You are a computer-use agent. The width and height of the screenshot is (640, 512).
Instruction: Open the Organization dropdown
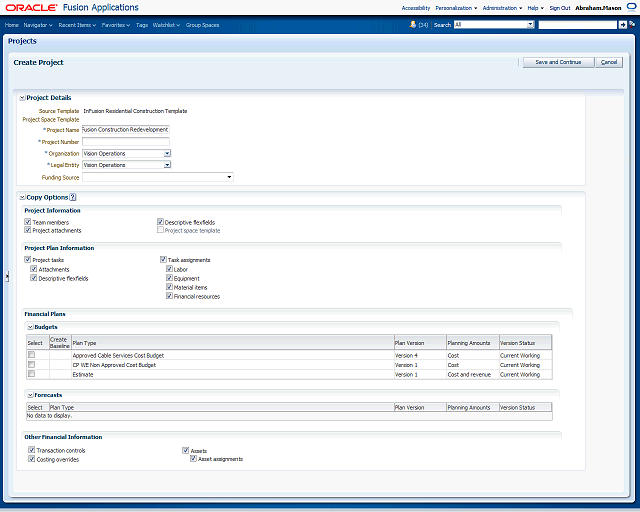[x=167, y=153]
